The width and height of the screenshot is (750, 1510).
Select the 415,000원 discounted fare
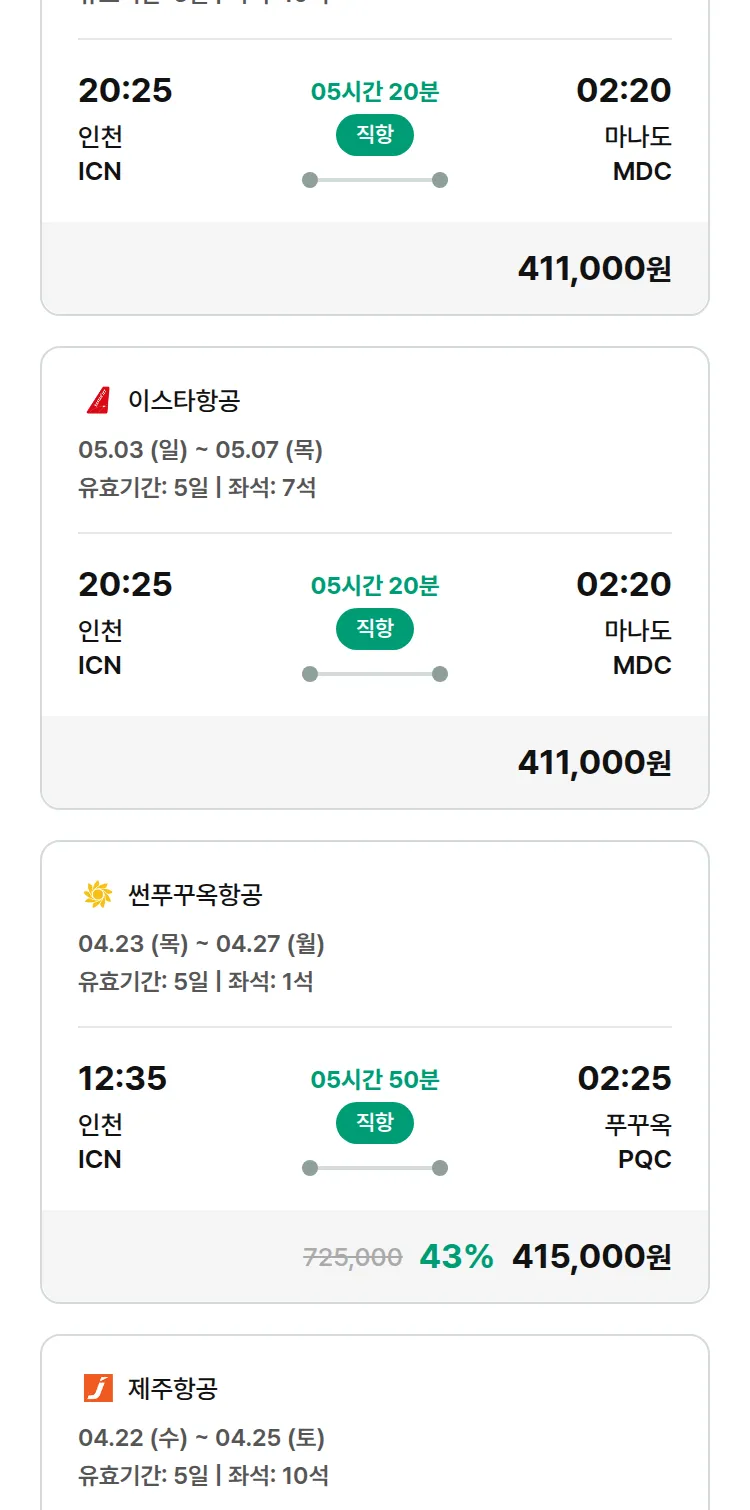591,1257
